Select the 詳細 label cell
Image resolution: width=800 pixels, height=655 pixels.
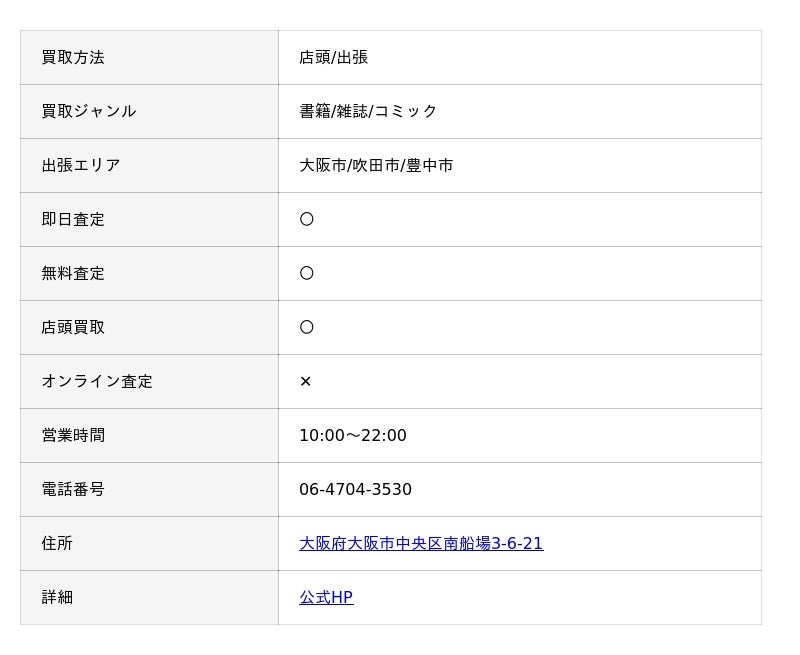click(149, 598)
